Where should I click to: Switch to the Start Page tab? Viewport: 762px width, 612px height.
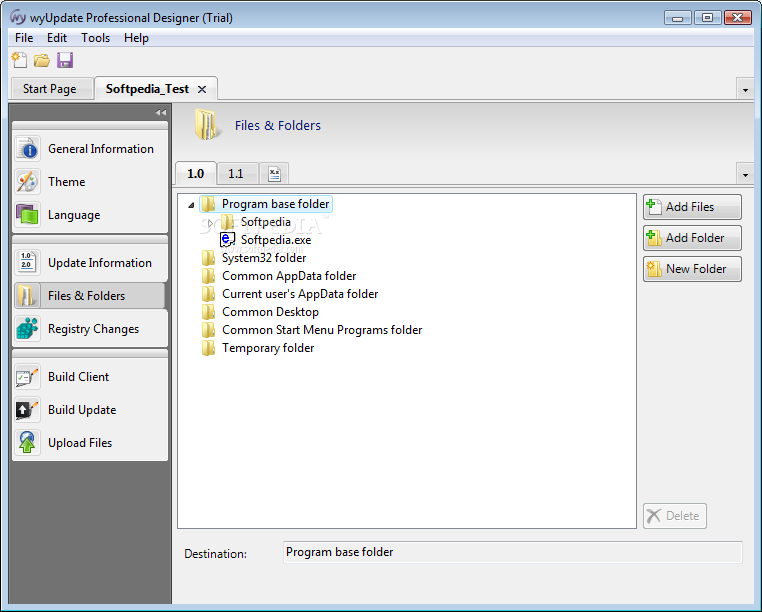(x=52, y=89)
